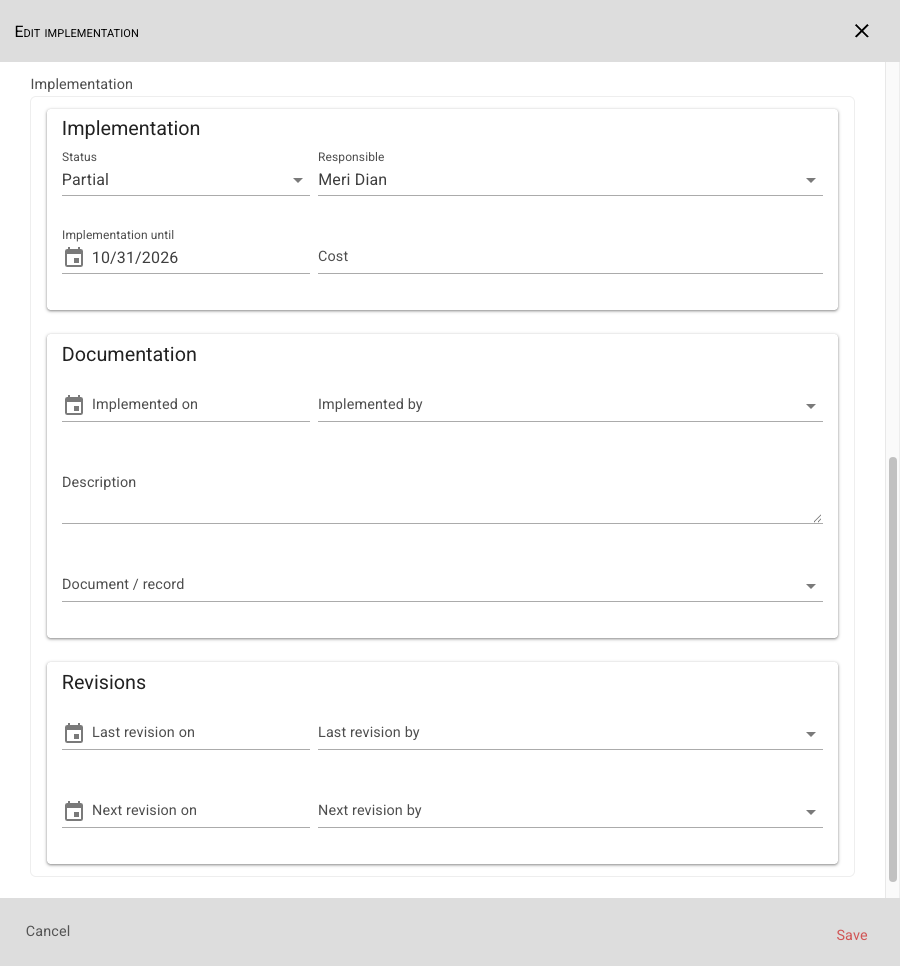Expand the Implemented by dropdown
The height and width of the screenshot is (966, 900).
(570, 405)
